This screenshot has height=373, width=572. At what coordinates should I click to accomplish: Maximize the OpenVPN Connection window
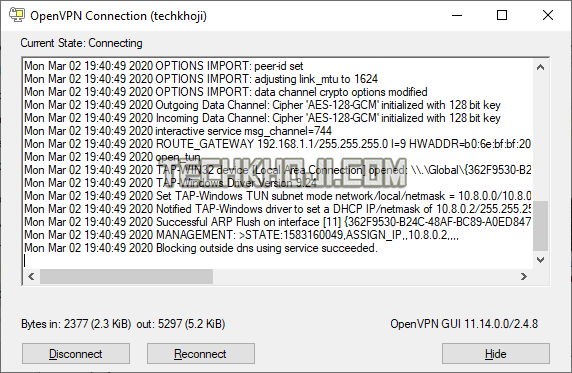[x=502, y=15]
